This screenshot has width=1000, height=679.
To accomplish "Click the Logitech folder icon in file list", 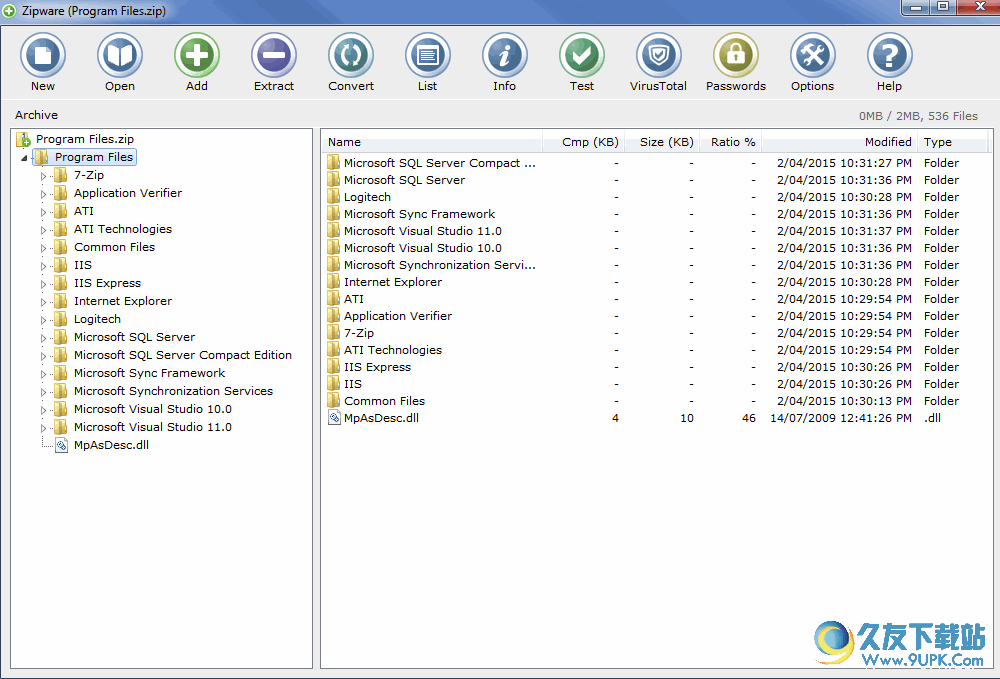I will 334,197.
